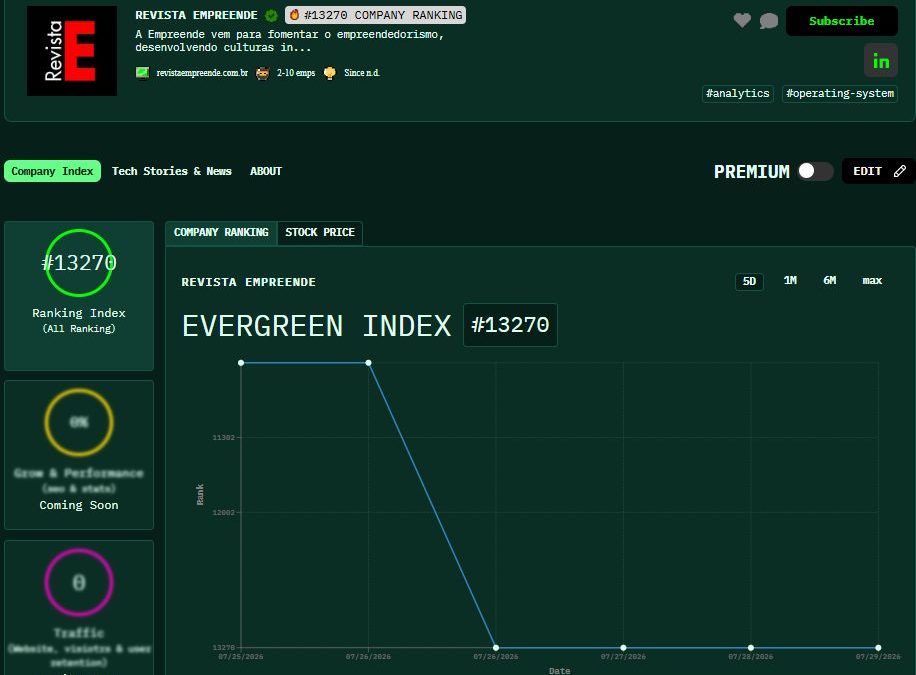The height and width of the screenshot is (675, 916).
Task: Click the 'REVISTA EMPREENDE' chart heading
Action: click(x=248, y=282)
